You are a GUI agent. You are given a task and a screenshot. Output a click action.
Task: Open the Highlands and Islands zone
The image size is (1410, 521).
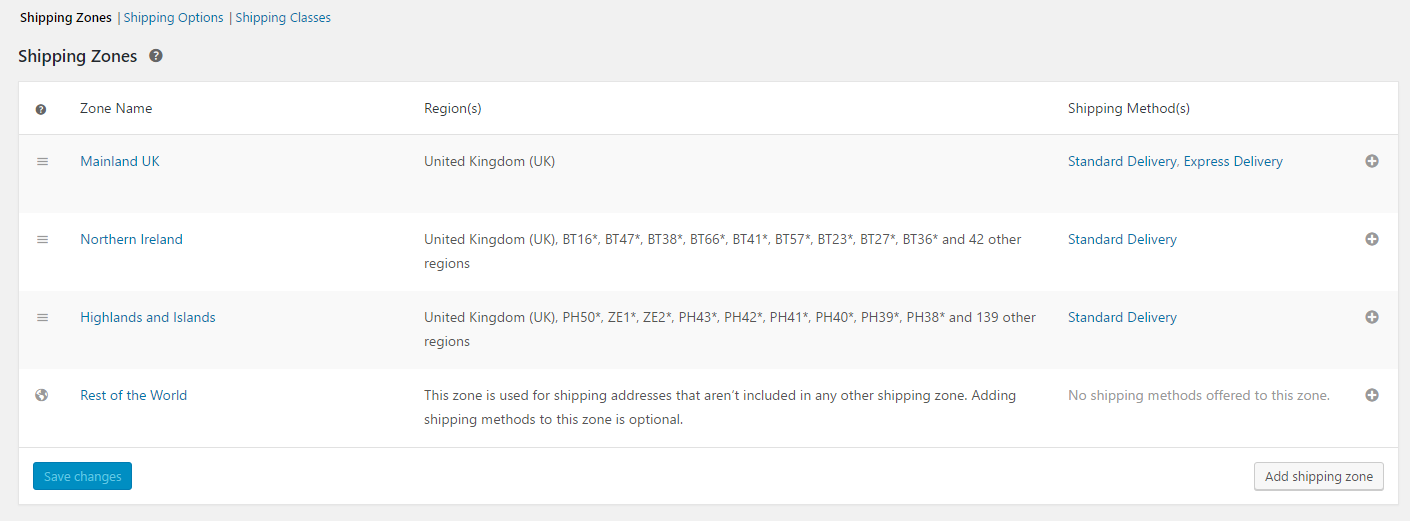pos(148,317)
